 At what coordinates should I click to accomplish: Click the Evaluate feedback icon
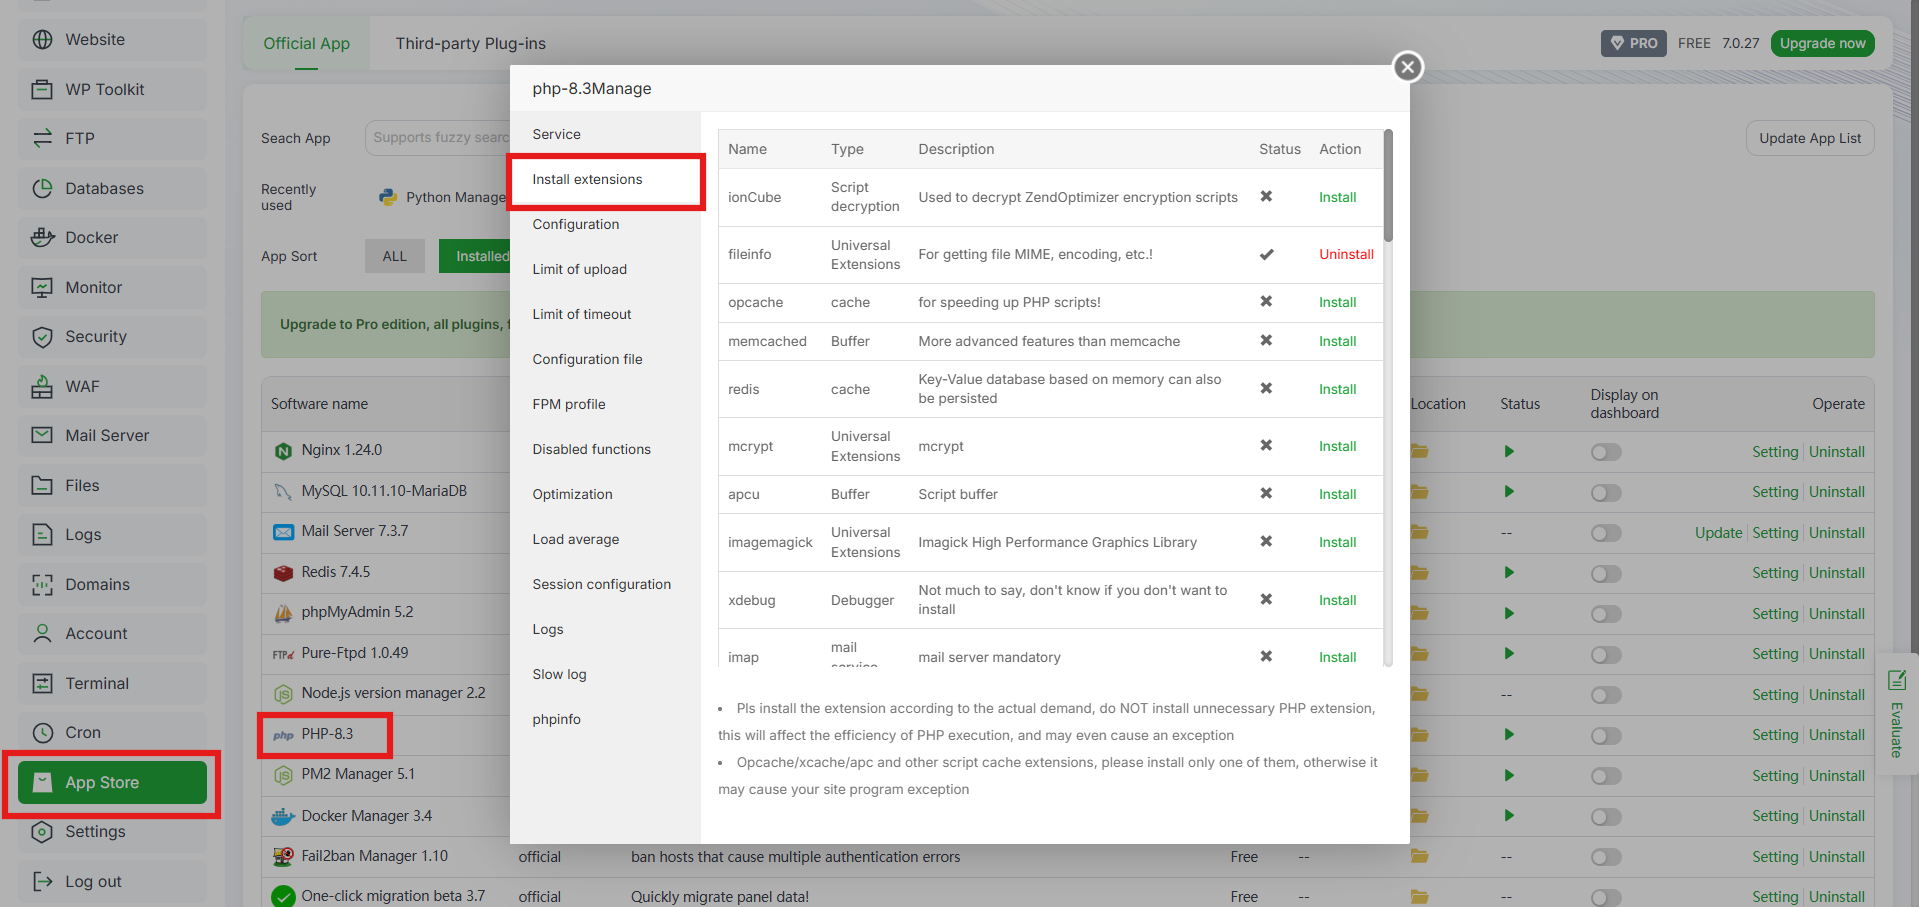click(x=1897, y=680)
